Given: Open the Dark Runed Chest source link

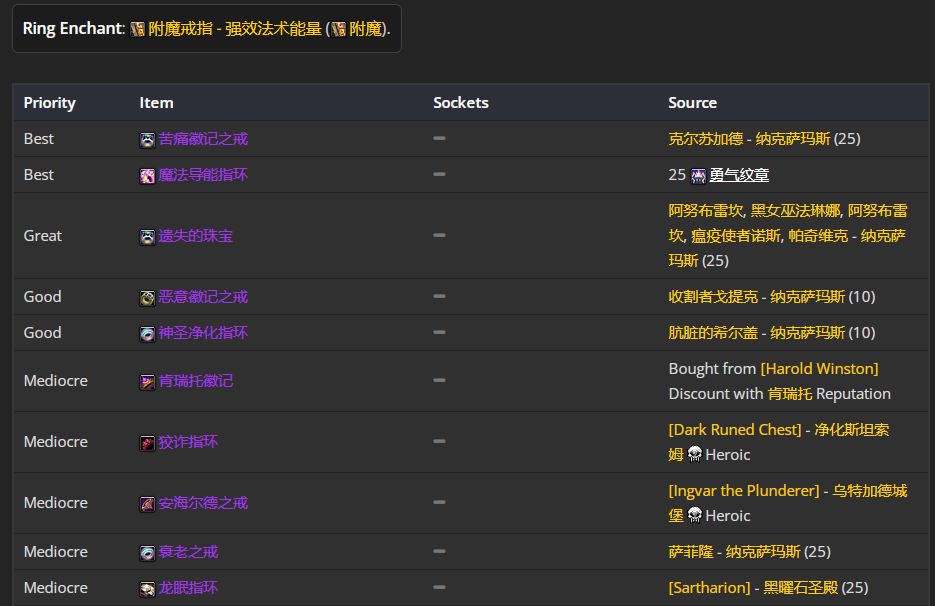Looking at the screenshot, I should pyautogui.click(x=735, y=429).
